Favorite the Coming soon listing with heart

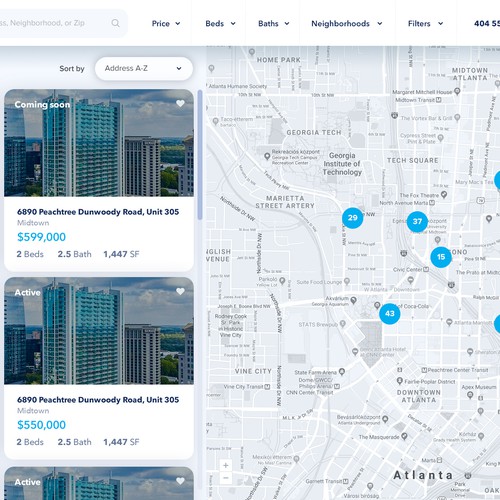[180, 104]
